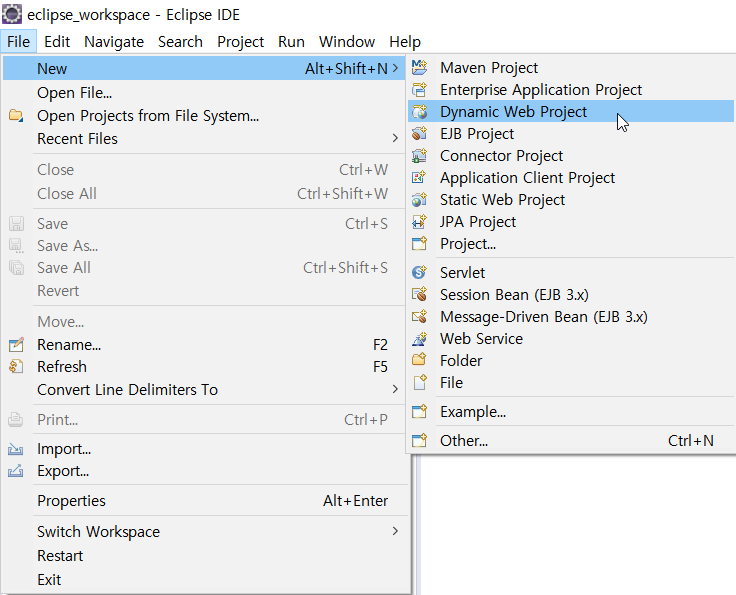Click the JPA Project icon
736x595 pixels.
point(419,221)
